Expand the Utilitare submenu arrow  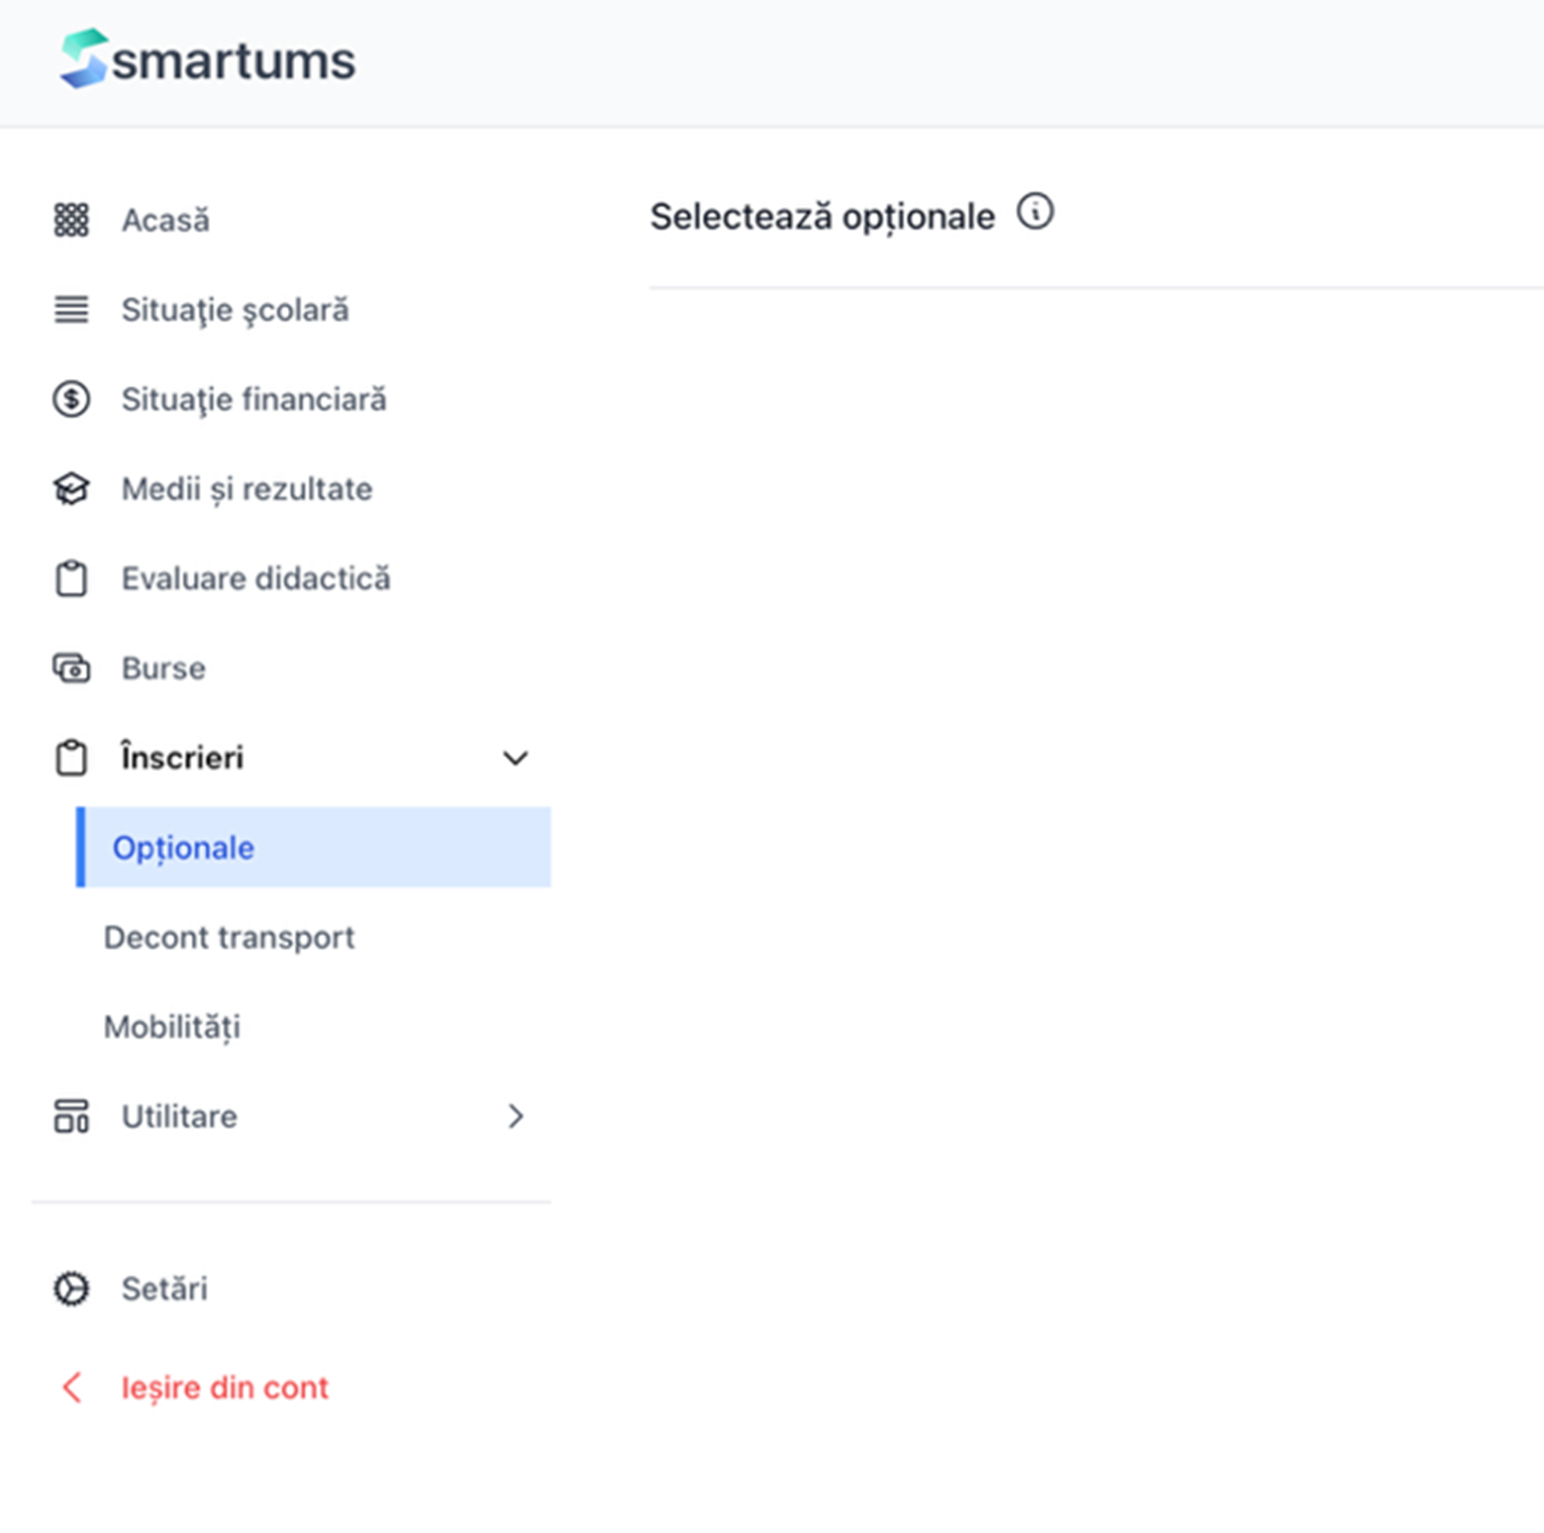[515, 1116]
